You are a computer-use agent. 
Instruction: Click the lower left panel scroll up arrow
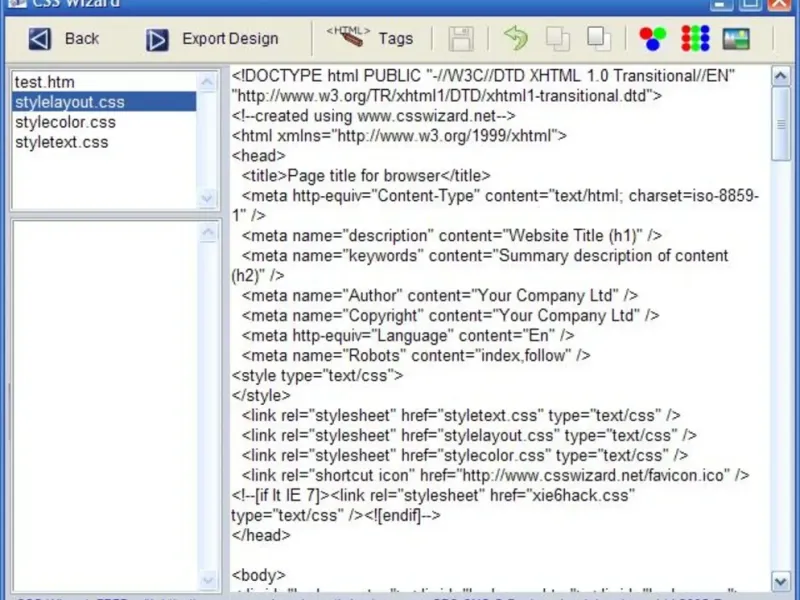[x=208, y=232]
